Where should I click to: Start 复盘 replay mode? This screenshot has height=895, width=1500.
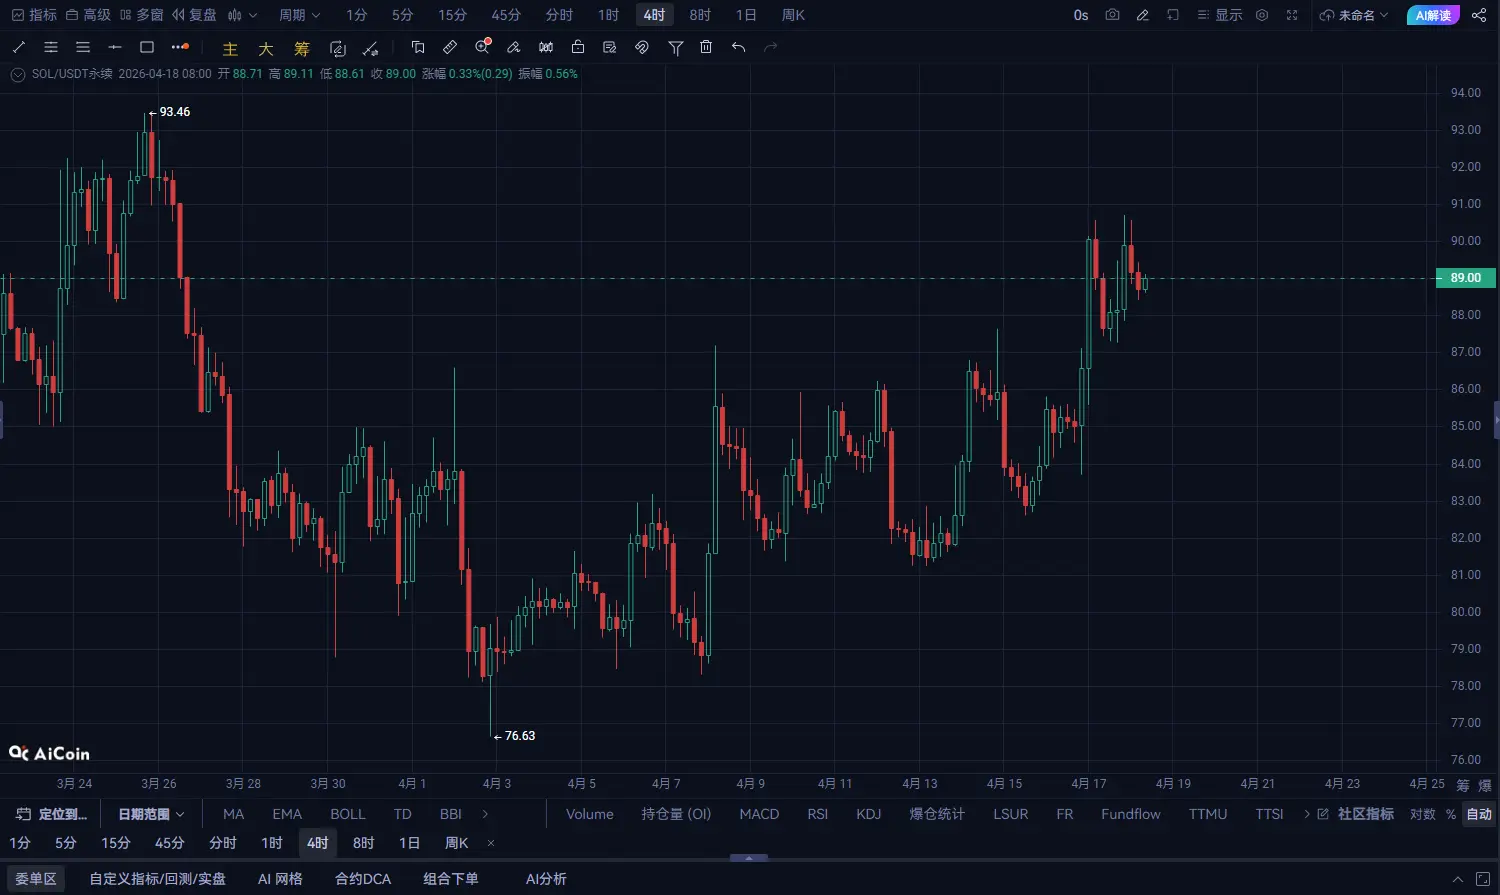194,15
